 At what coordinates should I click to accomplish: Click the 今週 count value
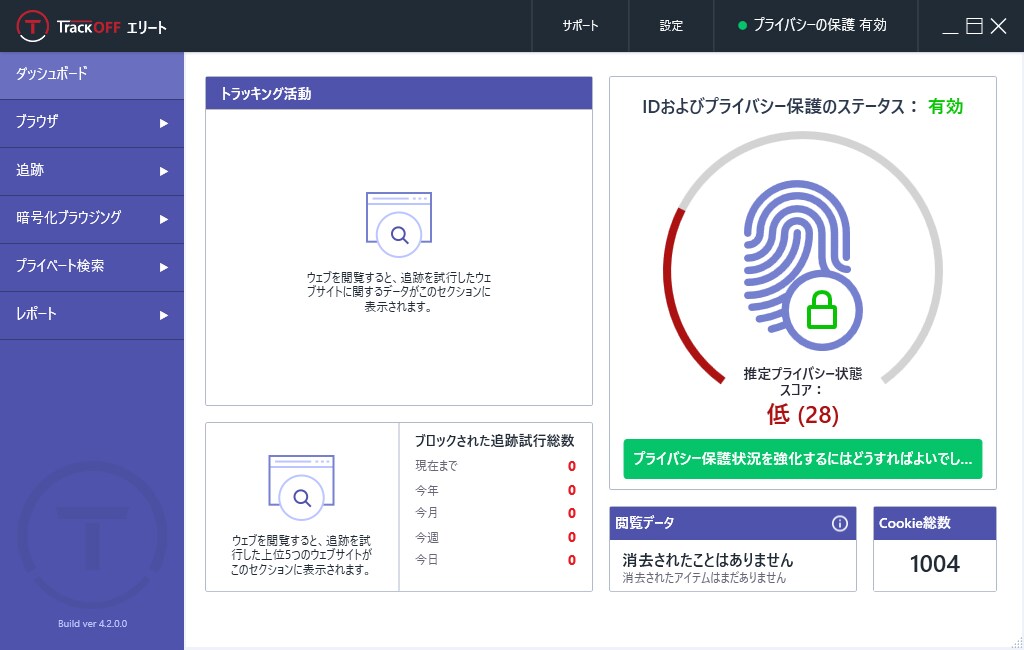571,538
